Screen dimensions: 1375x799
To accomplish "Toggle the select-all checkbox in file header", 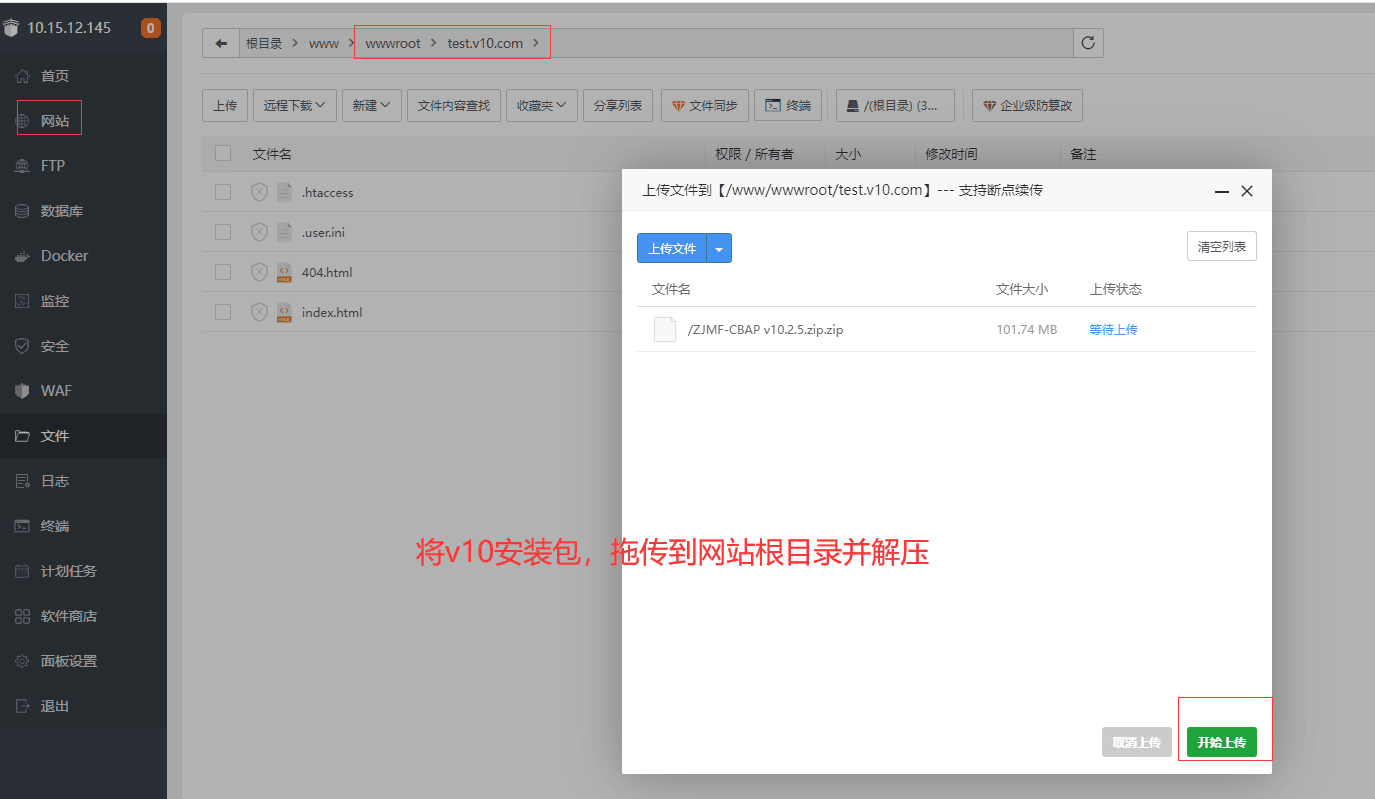I will [x=223, y=153].
